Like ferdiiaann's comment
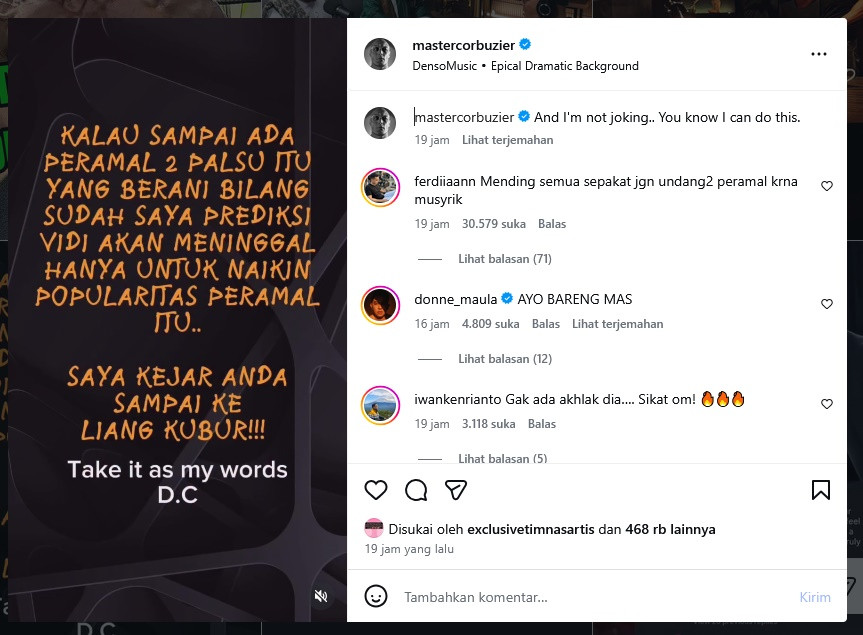This screenshot has width=863, height=635. click(x=827, y=186)
